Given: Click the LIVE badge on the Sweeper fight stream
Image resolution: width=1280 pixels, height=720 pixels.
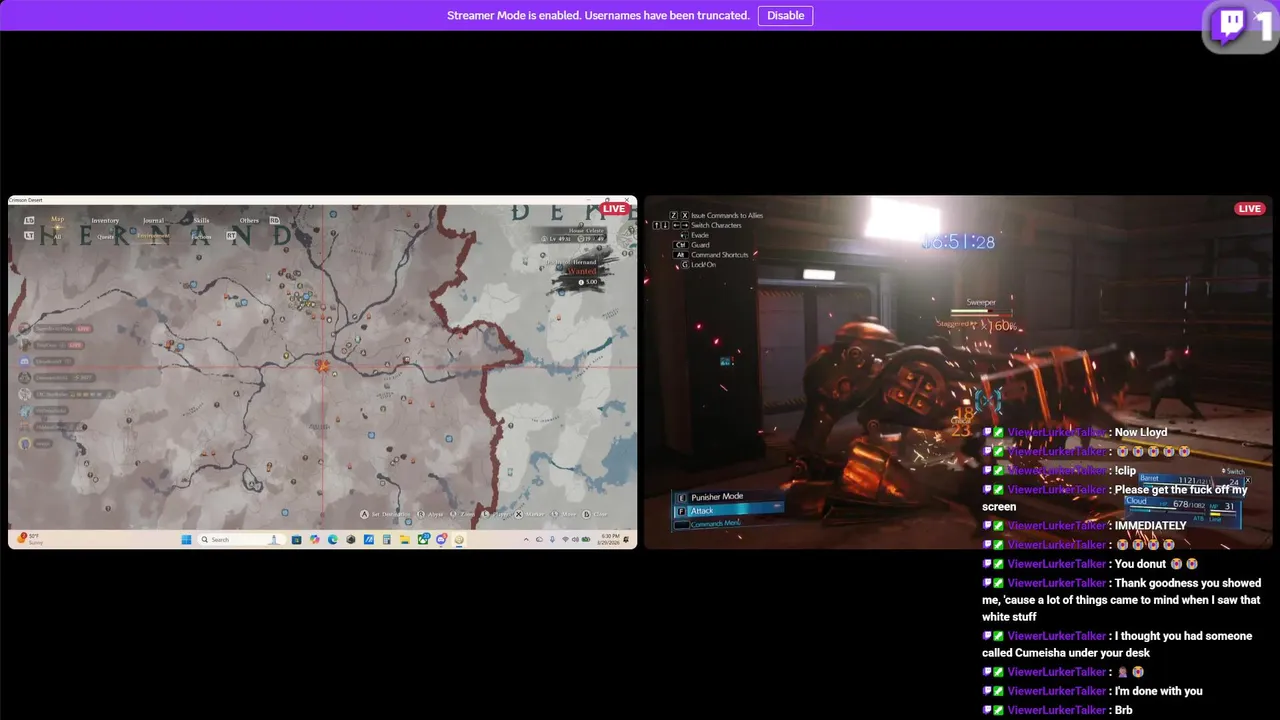Looking at the screenshot, I should (x=1249, y=209).
